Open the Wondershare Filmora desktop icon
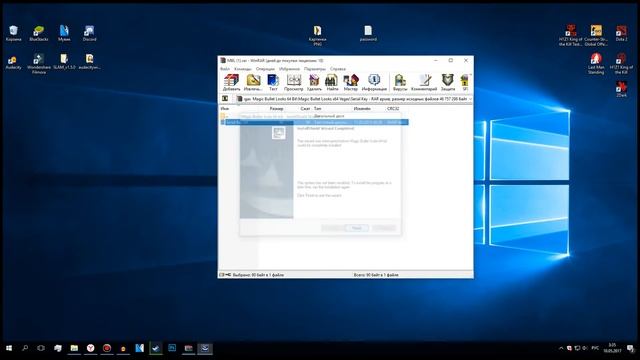This screenshot has width=640, height=360. 39,64
